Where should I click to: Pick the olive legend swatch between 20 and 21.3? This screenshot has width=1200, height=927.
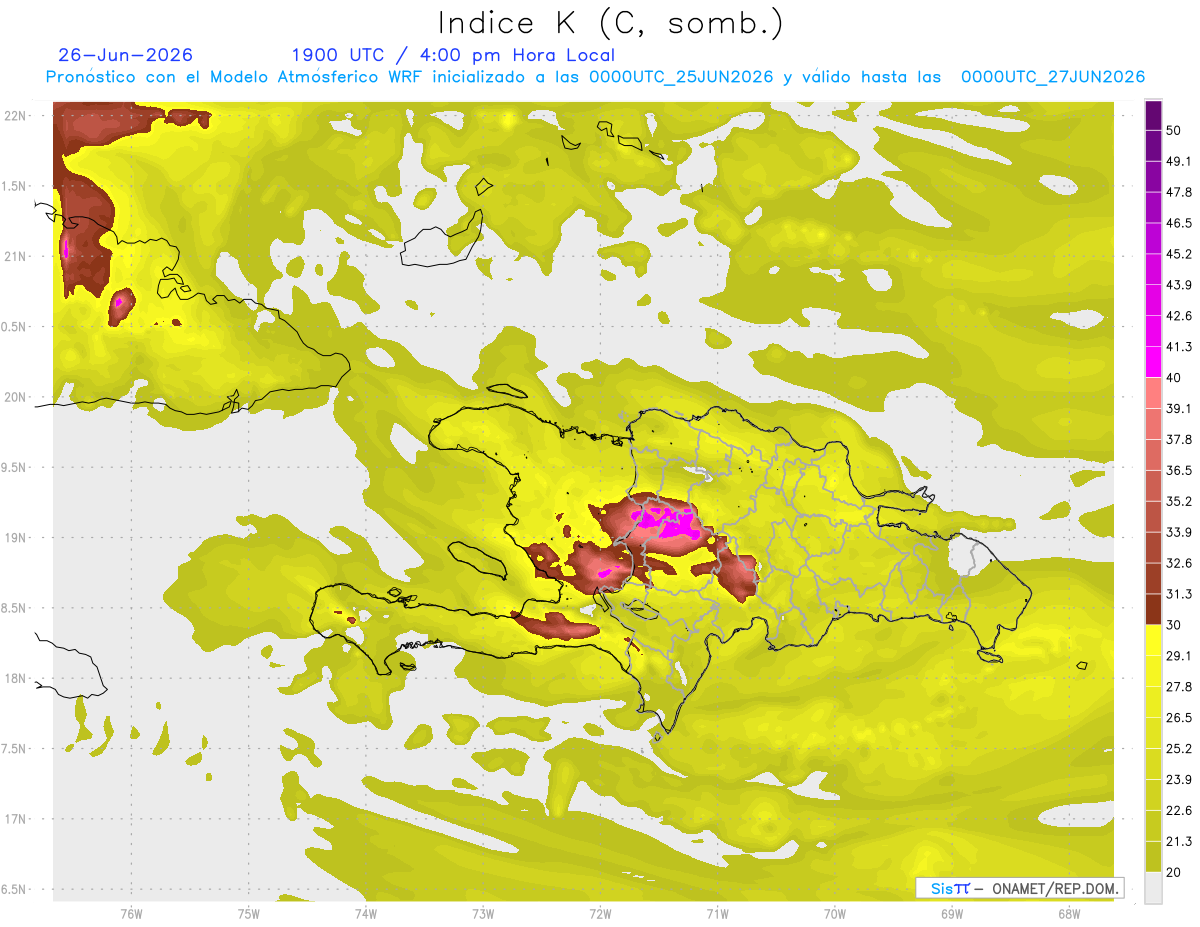(1153, 856)
